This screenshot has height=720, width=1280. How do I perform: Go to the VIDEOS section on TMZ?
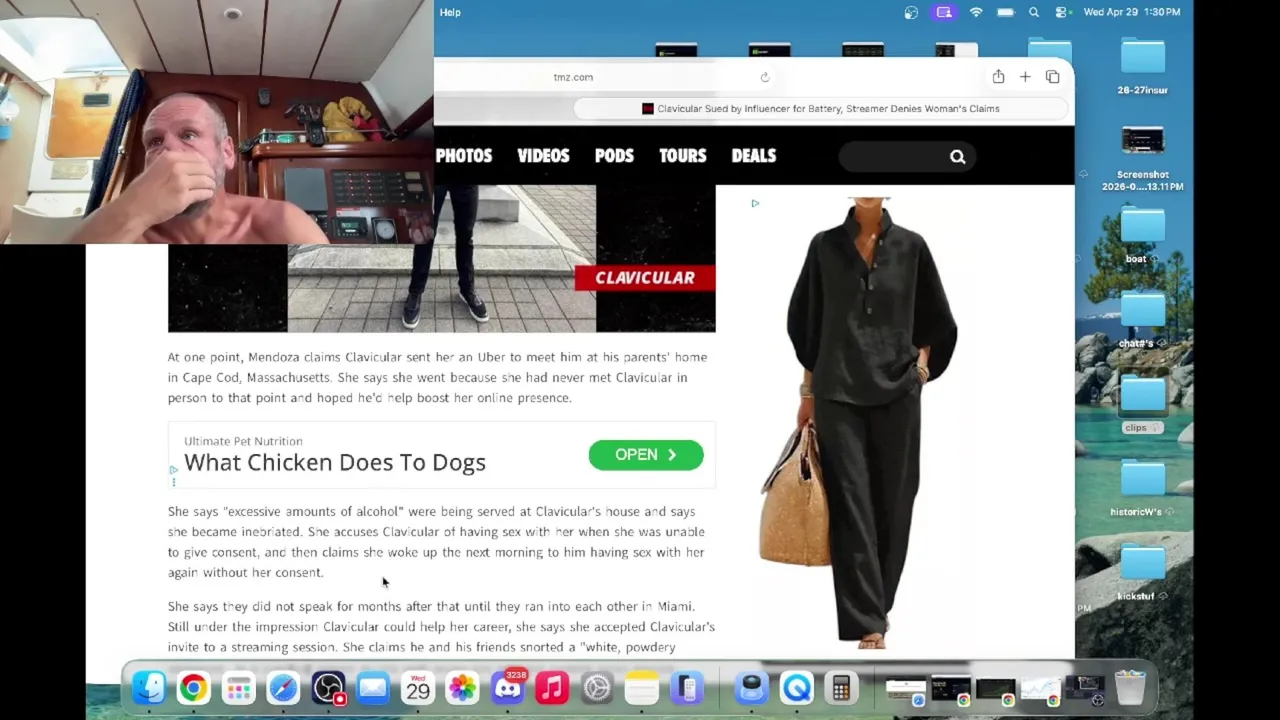[x=543, y=156]
